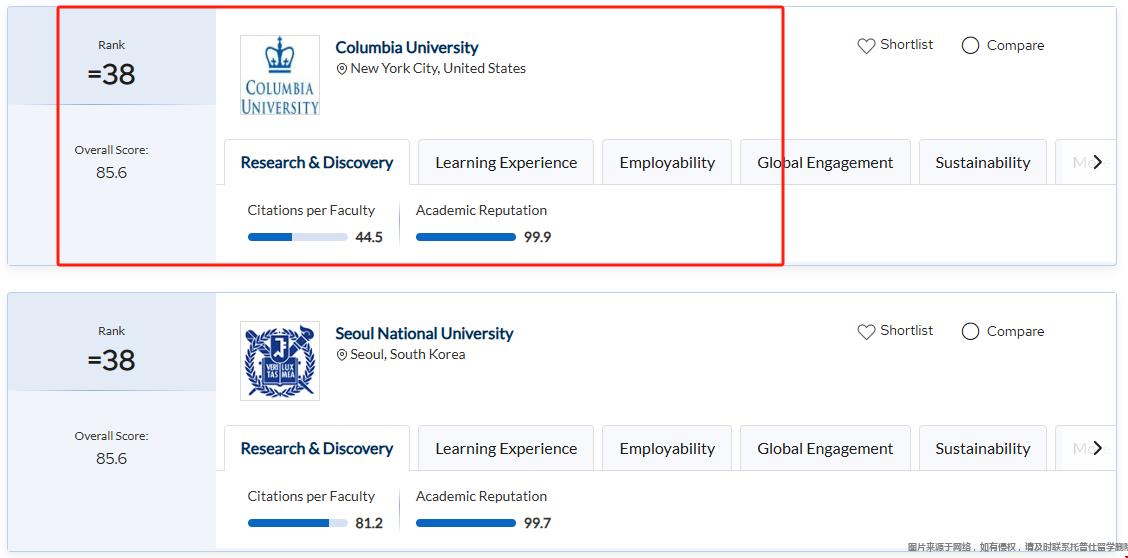Click the heart icon beside Columbia's Shortlist

point(866,46)
